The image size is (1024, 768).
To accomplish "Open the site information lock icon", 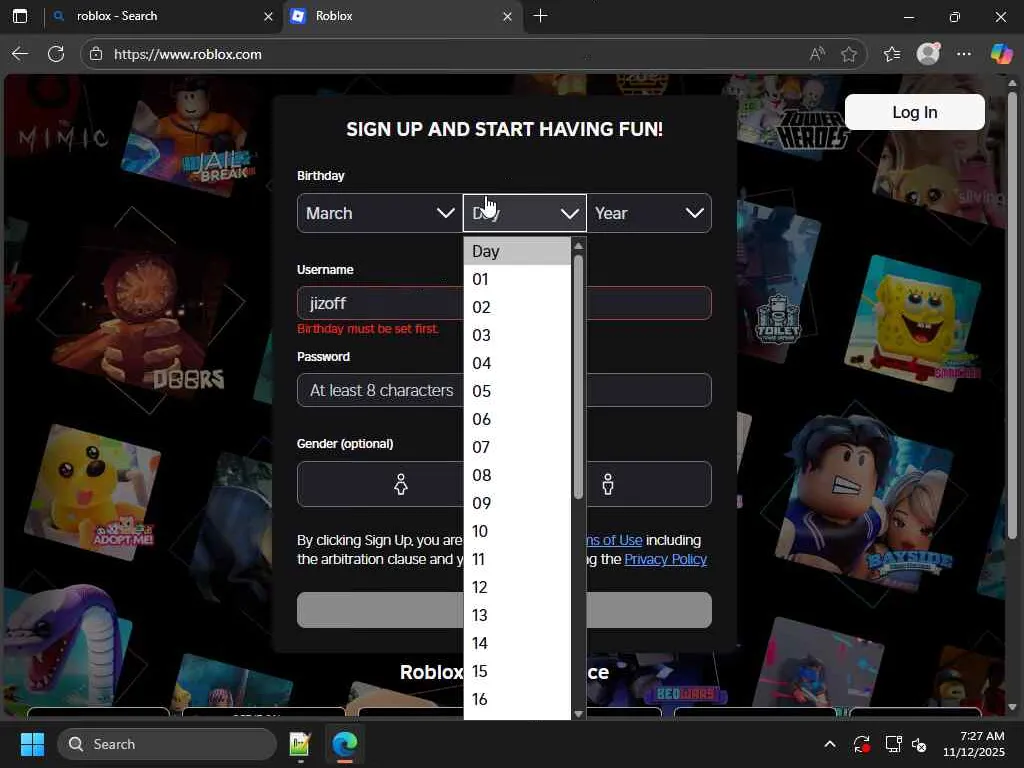I will (x=96, y=54).
